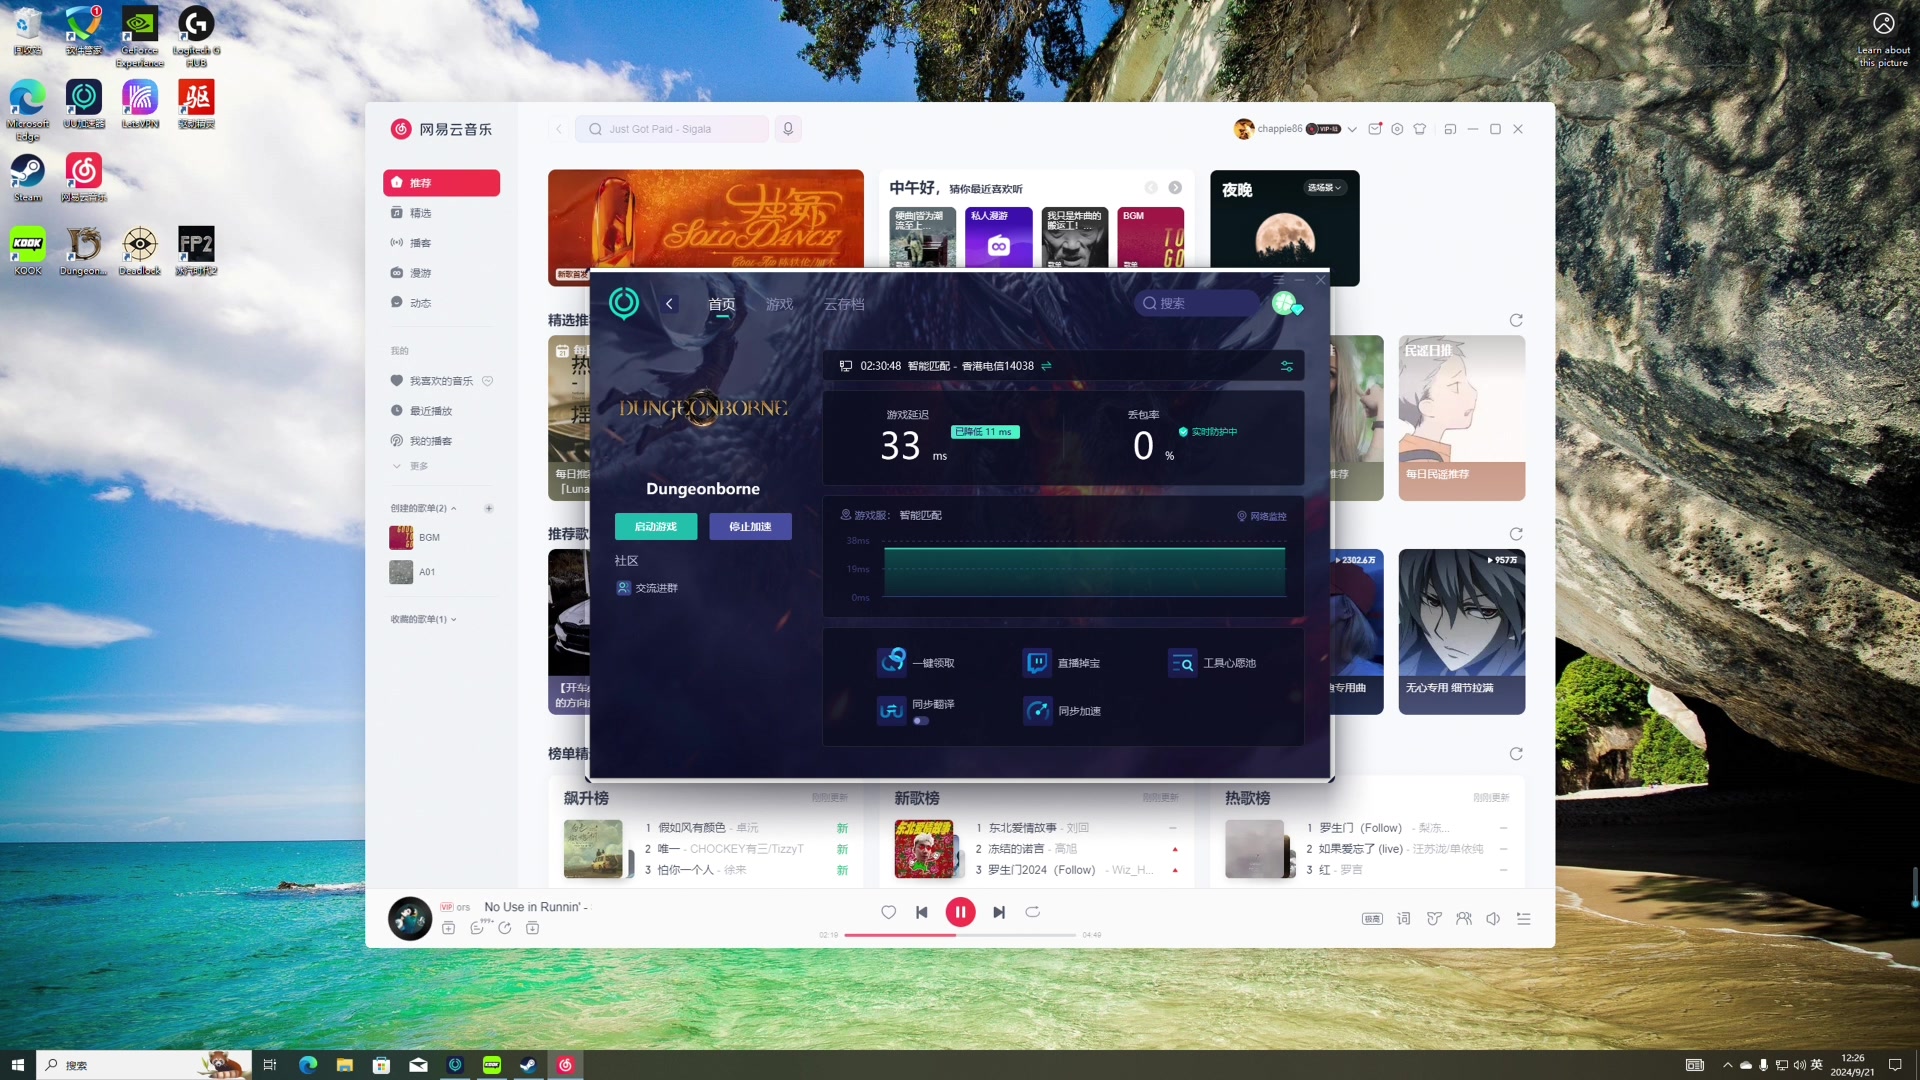1920x1080 pixels.
Task: Share the current song icon
Action: [x=505, y=928]
